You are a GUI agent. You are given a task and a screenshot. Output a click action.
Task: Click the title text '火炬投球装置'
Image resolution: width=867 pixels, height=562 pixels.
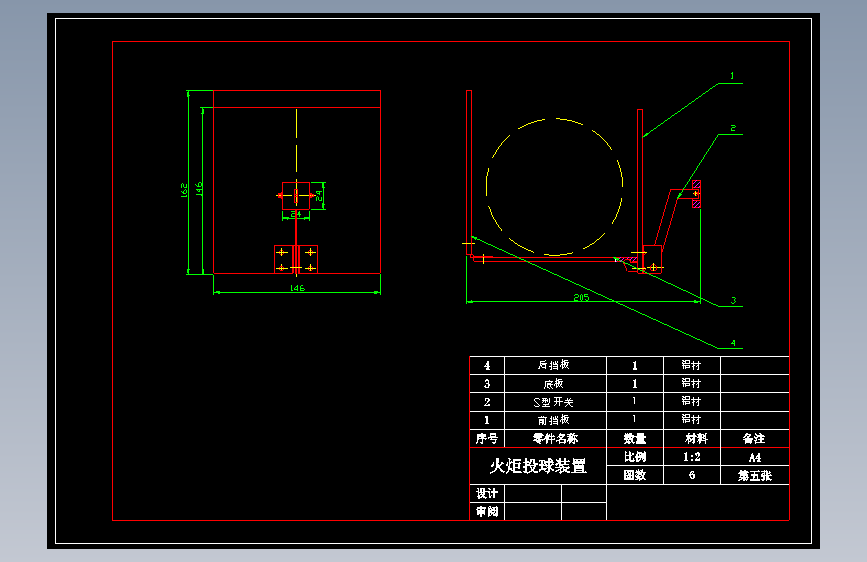[x=538, y=466]
